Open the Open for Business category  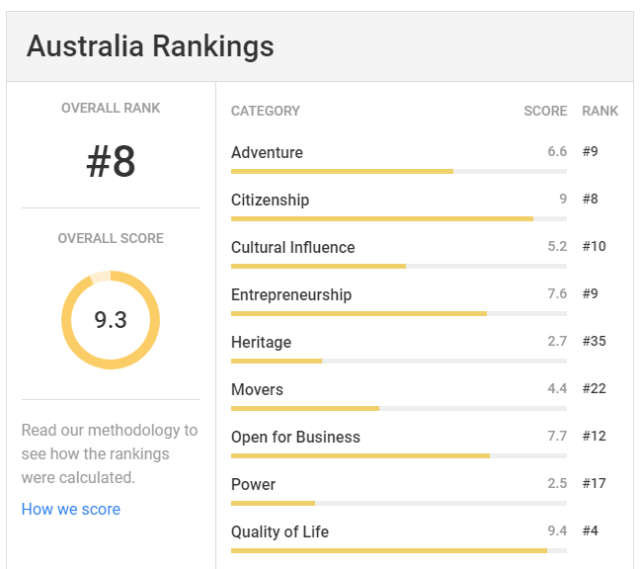[296, 437]
